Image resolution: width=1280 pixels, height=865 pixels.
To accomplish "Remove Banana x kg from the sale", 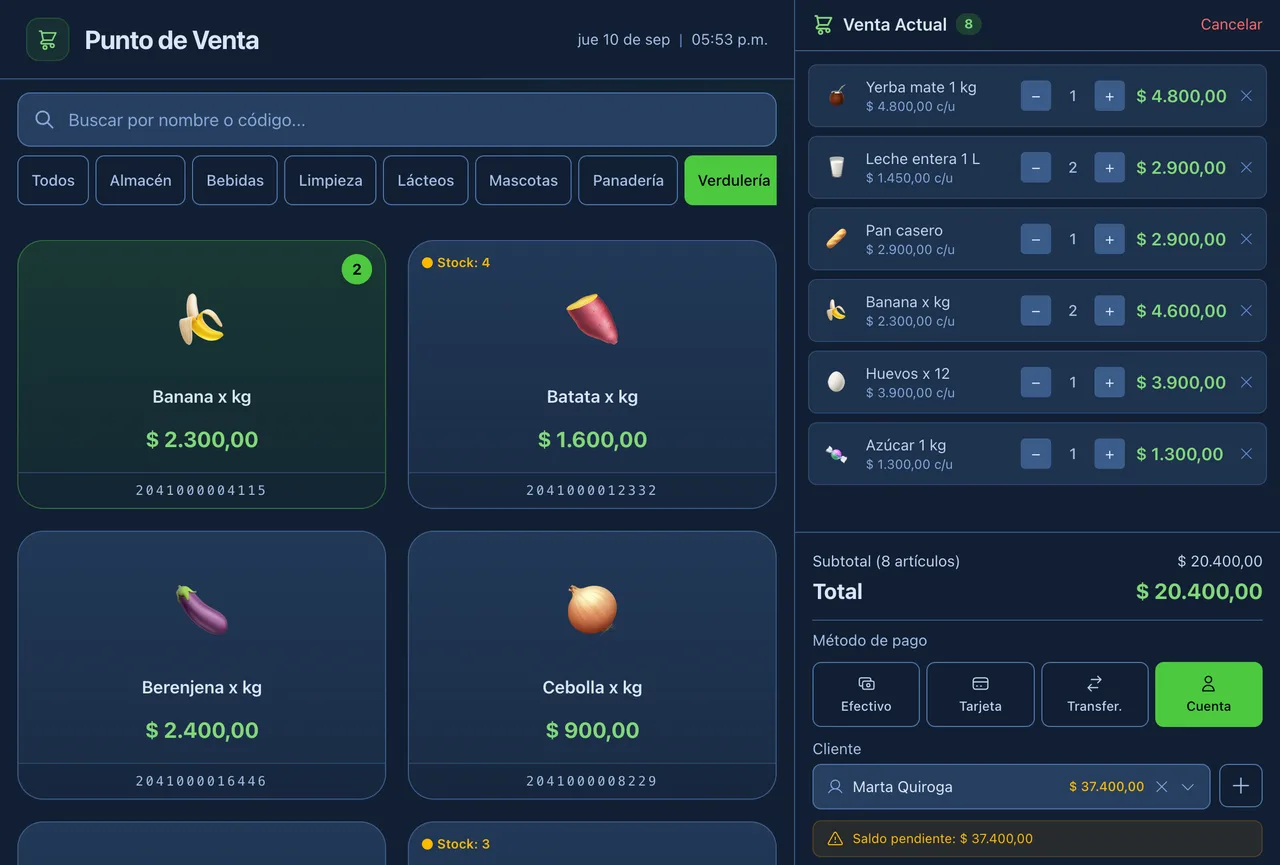I will point(1246,311).
